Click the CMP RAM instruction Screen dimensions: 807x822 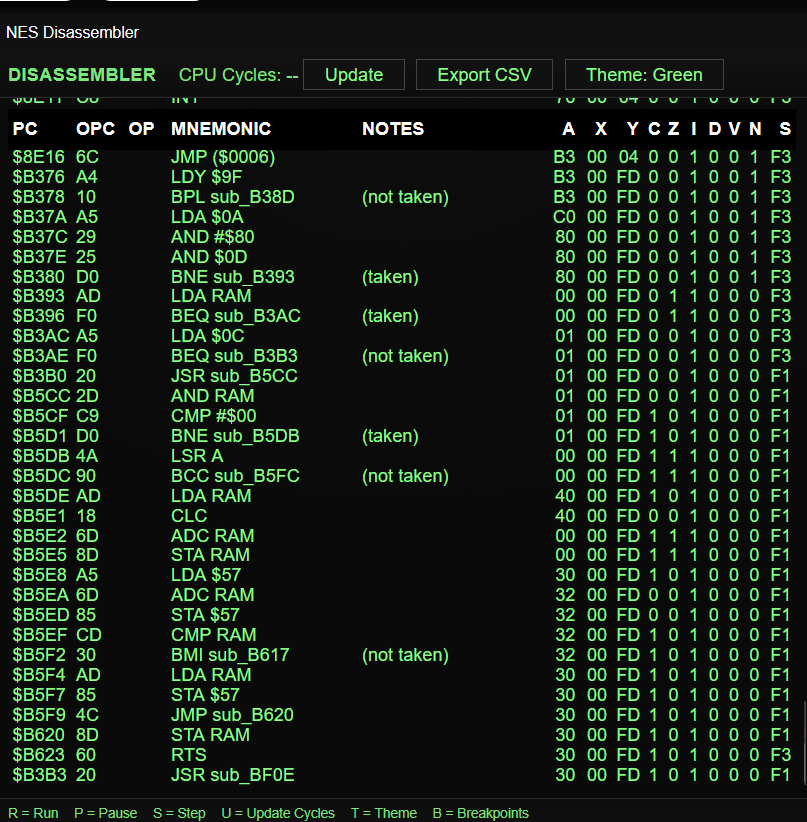(214, 635)
